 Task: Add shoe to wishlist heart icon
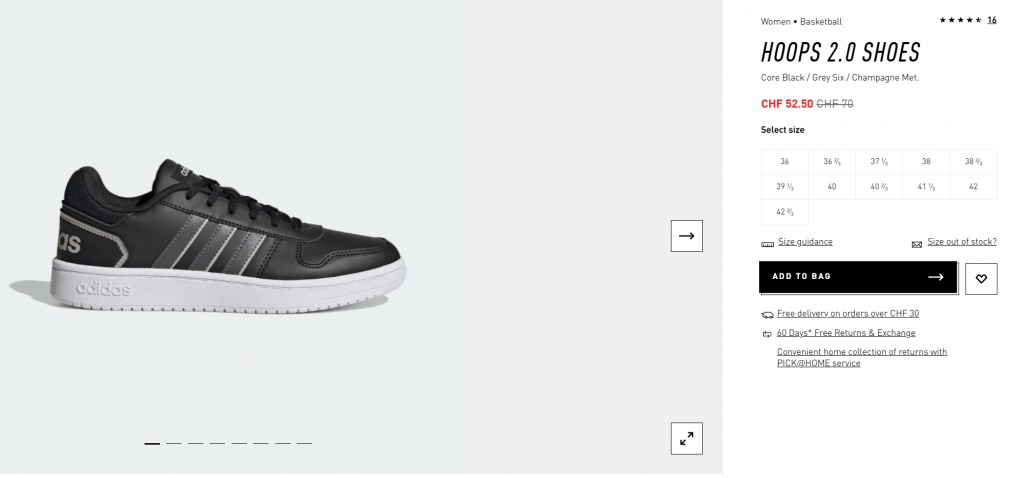(x=981, y=279)
